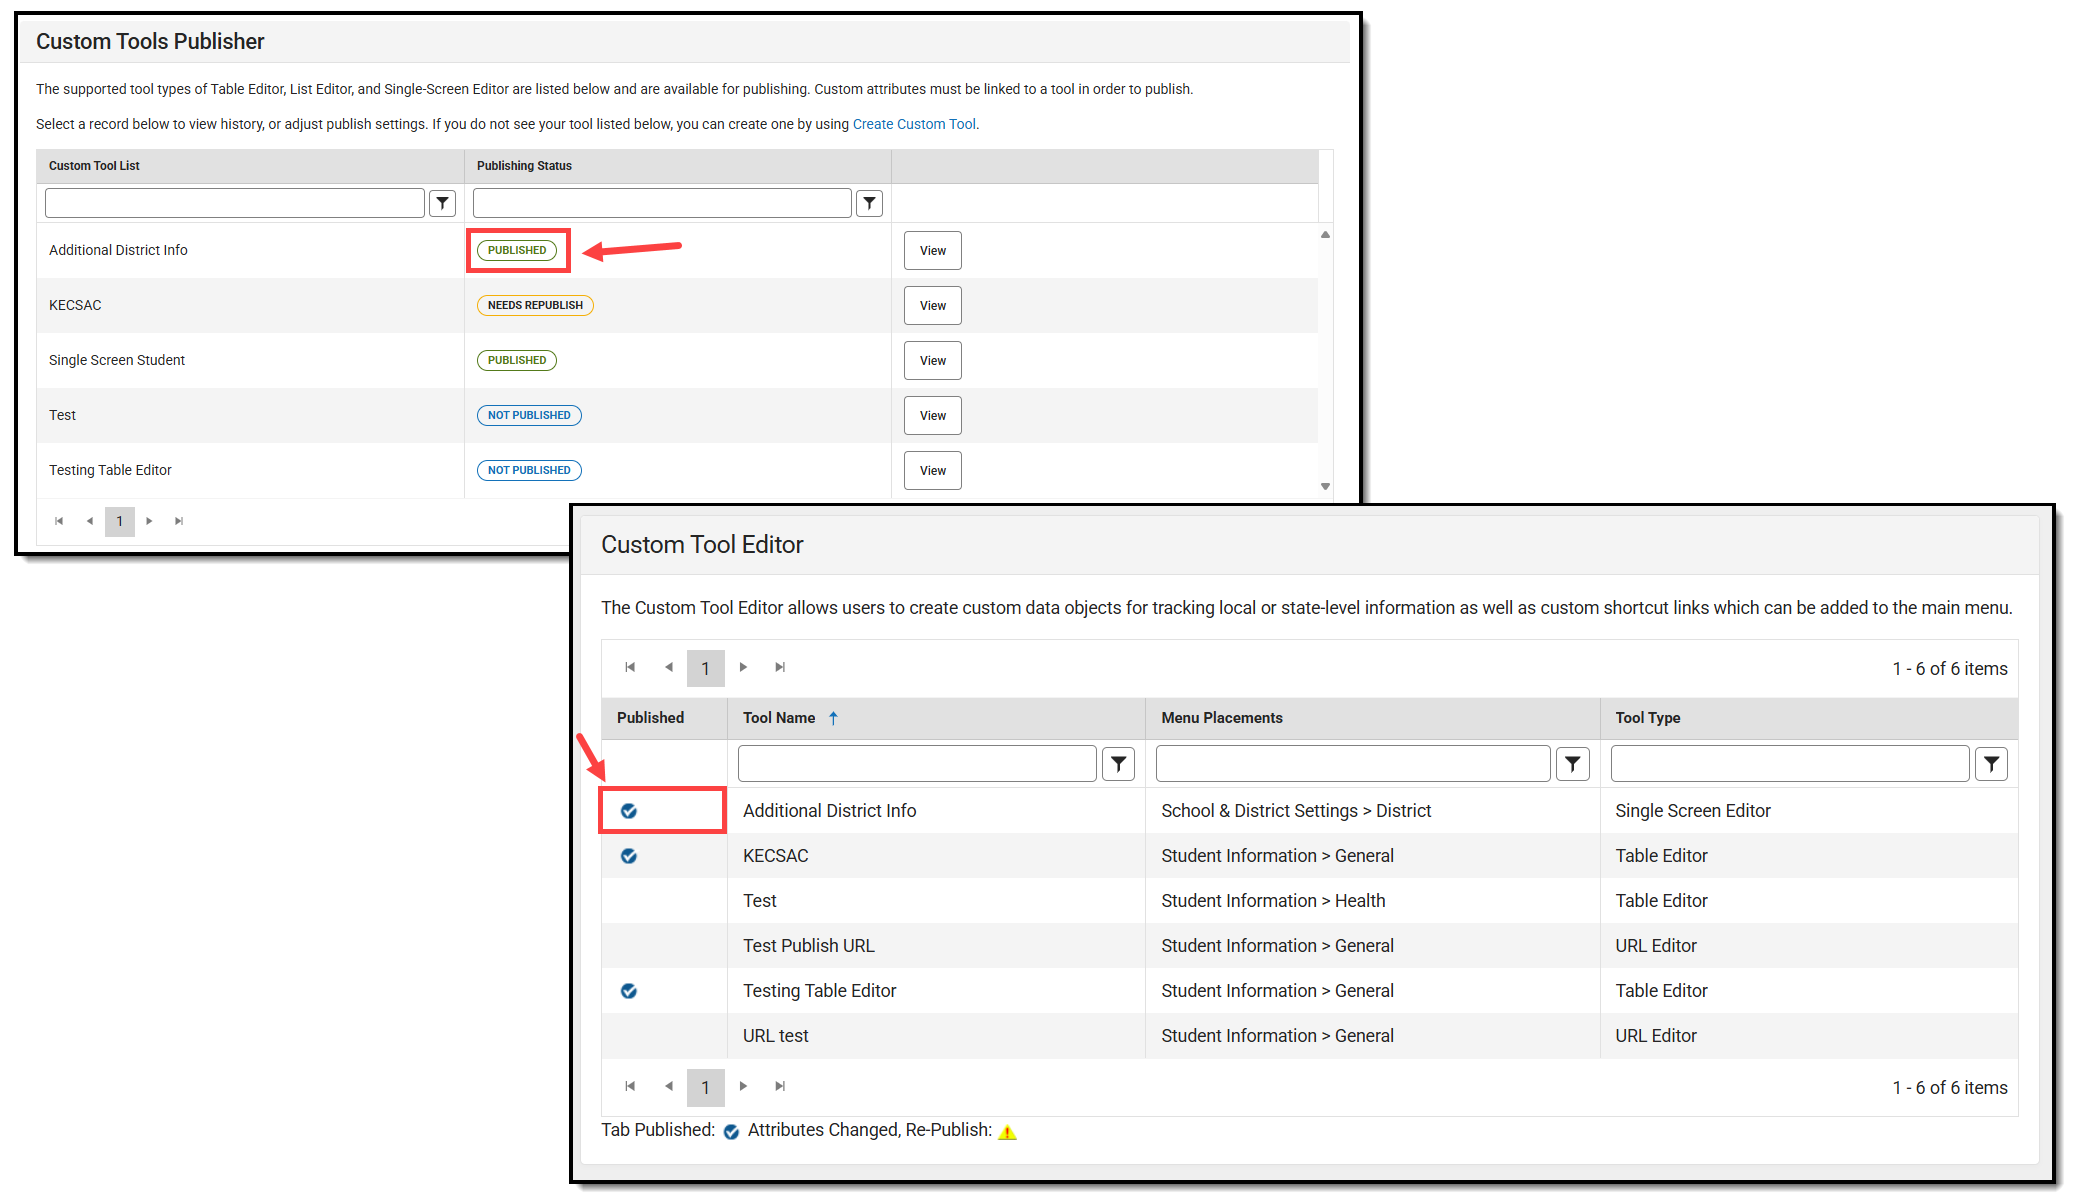The image size is (2078, 1196).
Task: Click the Tool Type filter icon
Action: 1991,763
